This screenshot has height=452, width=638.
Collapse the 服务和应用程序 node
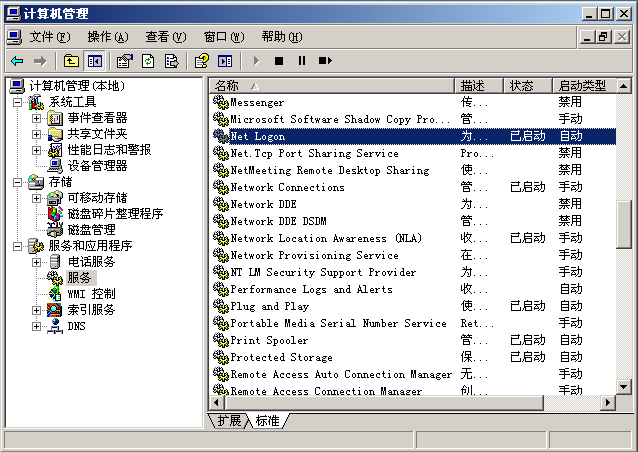click(17, 246)
